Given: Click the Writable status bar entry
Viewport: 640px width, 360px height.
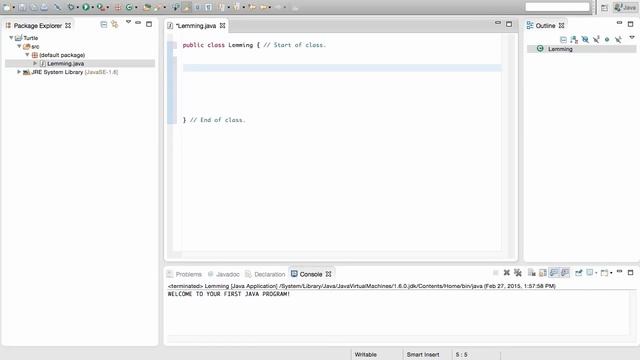Looking at the screenshot, I should click(366, 354).
